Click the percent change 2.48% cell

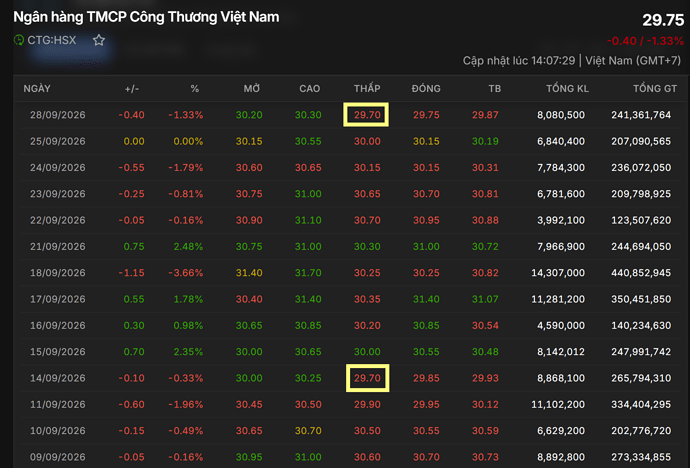(188, 247)
